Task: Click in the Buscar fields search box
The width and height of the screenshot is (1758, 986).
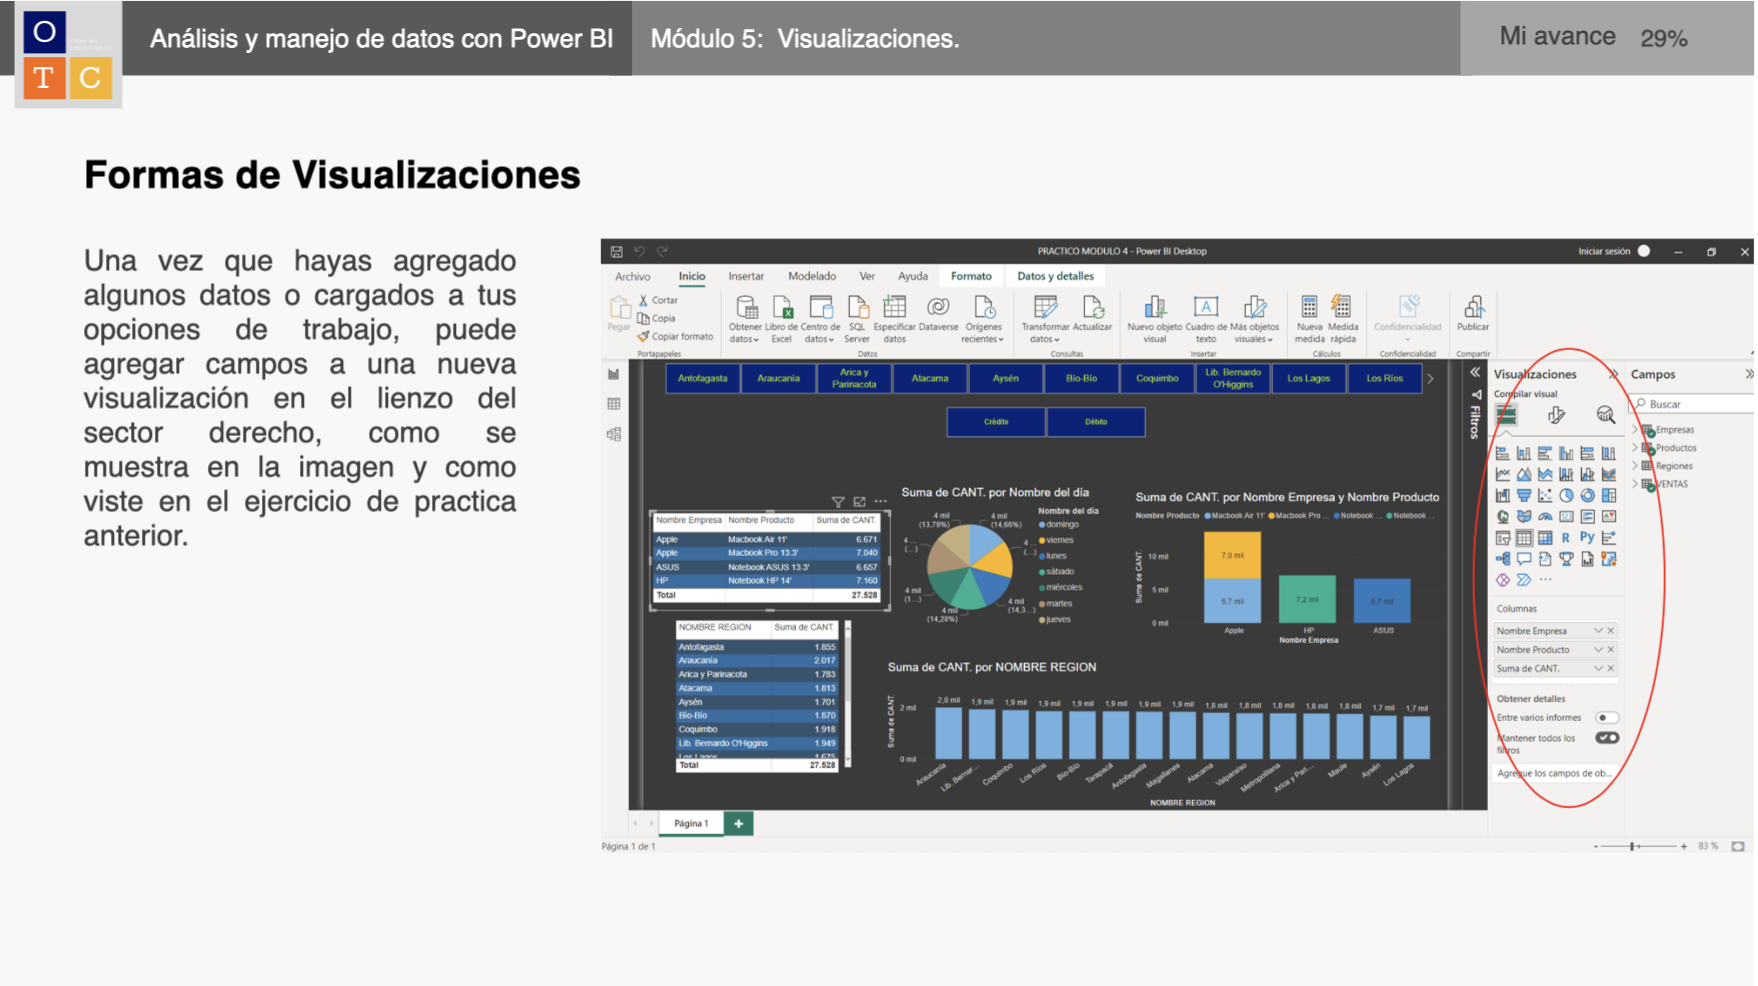Action: tap(1692, 404)
